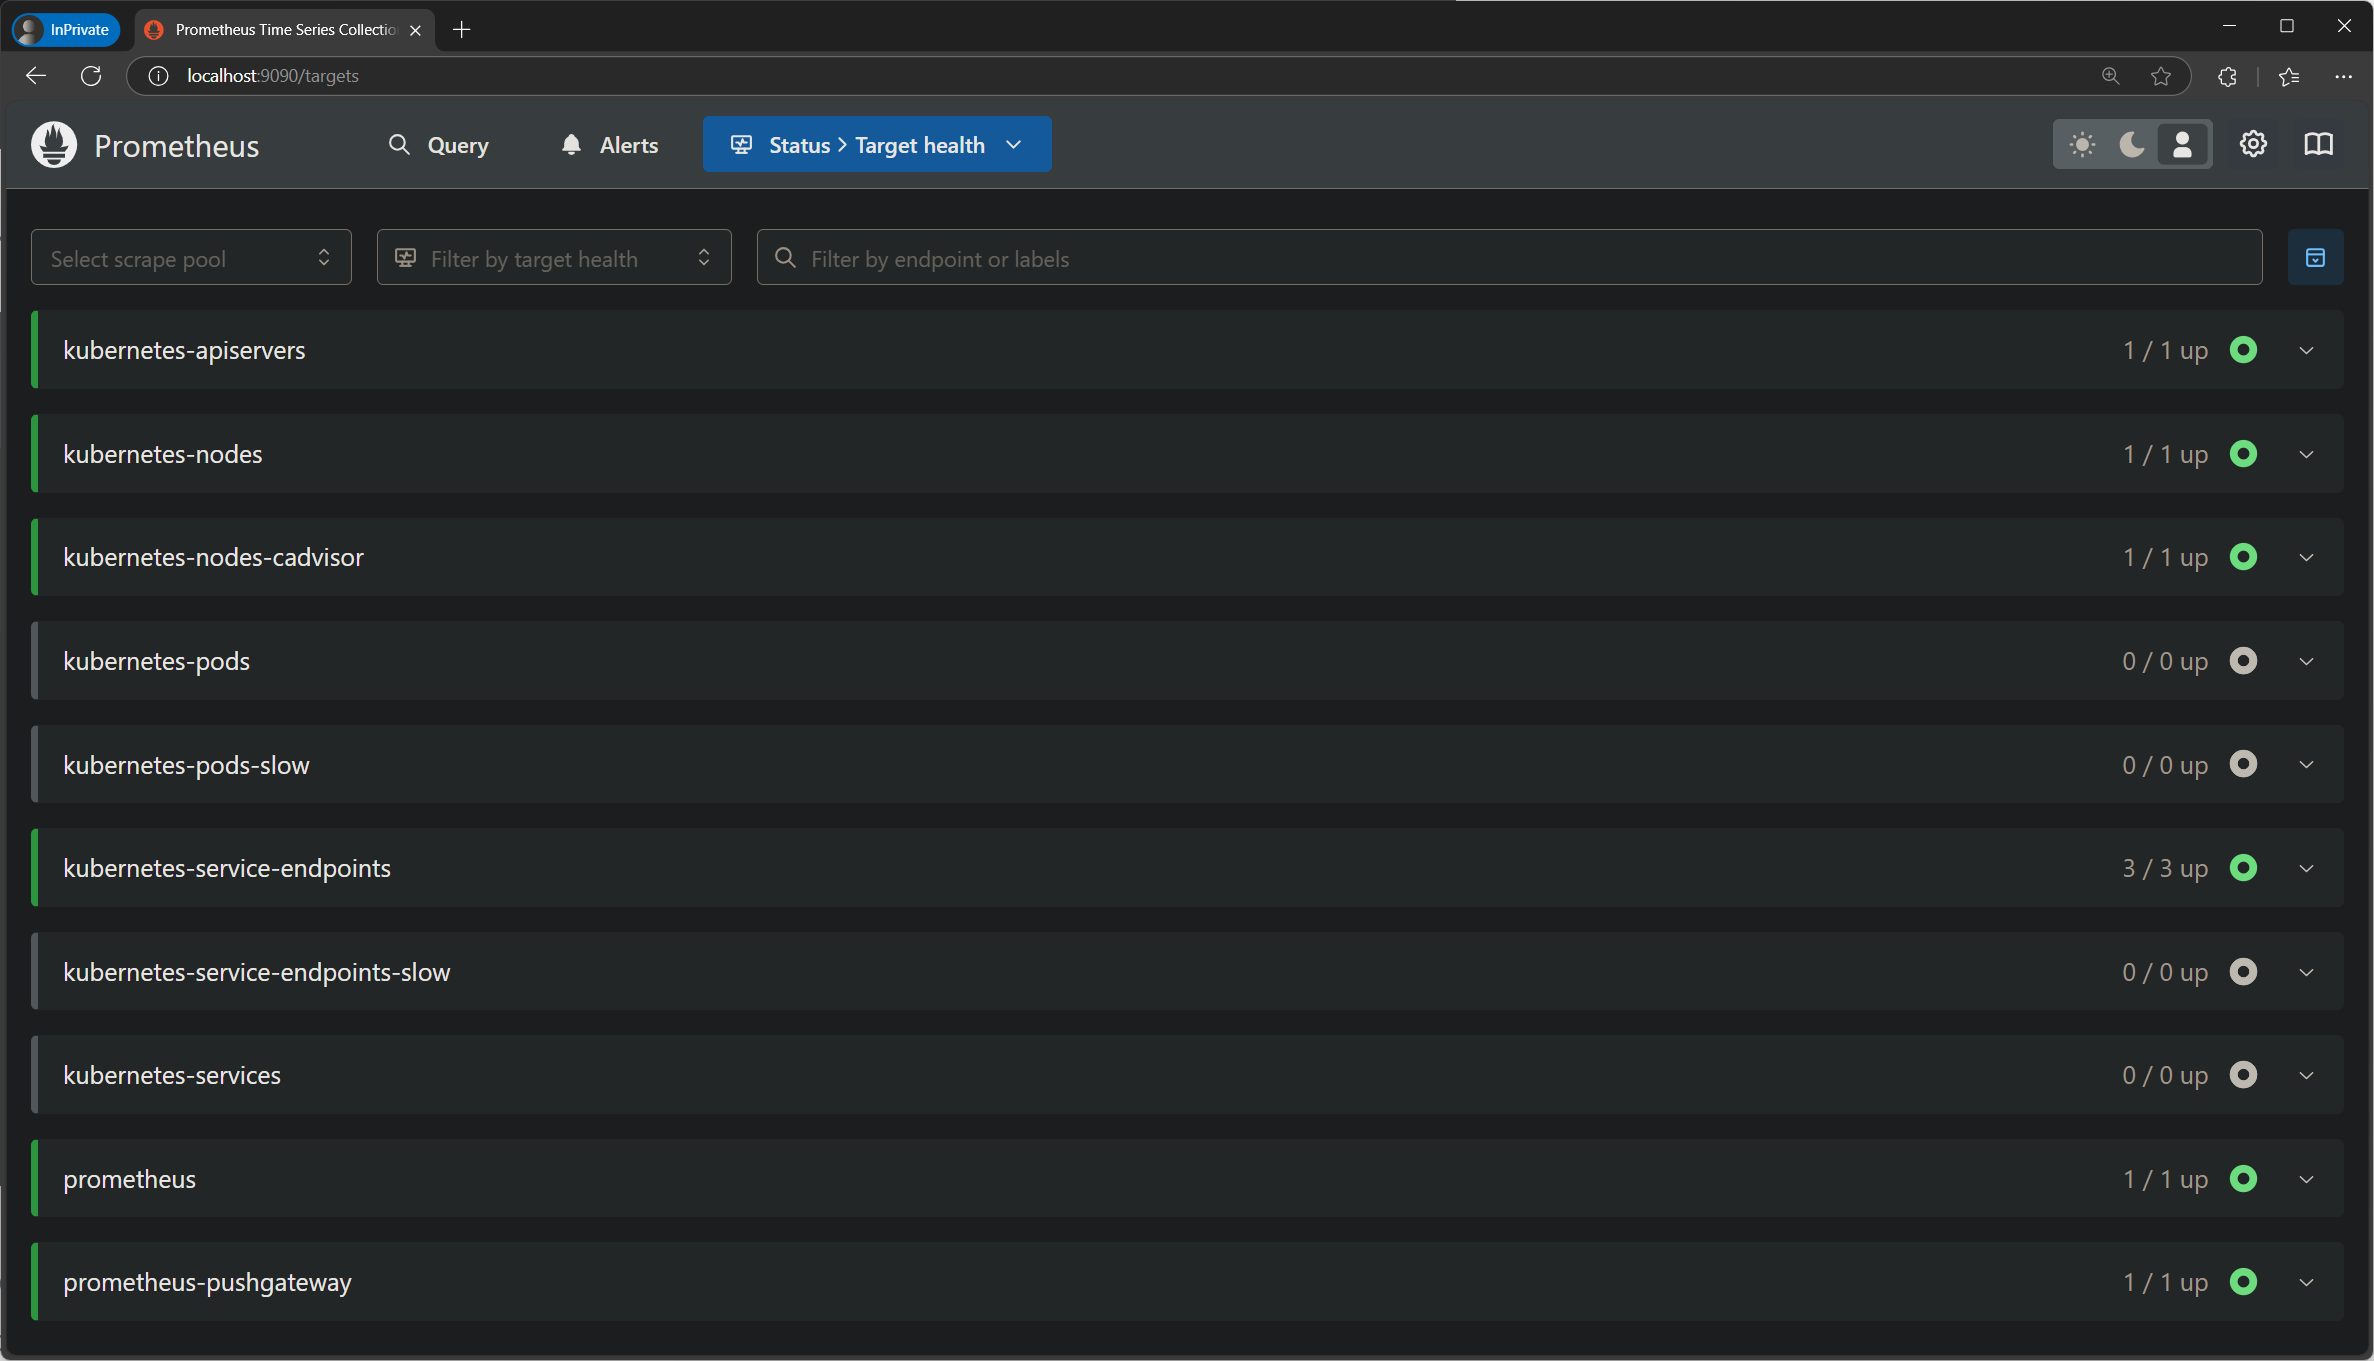The height and width of the screenshot is (1361, 2374).
Task: Click gray health ring for kubernetes-pods
Action: (x=2244, y=661)
